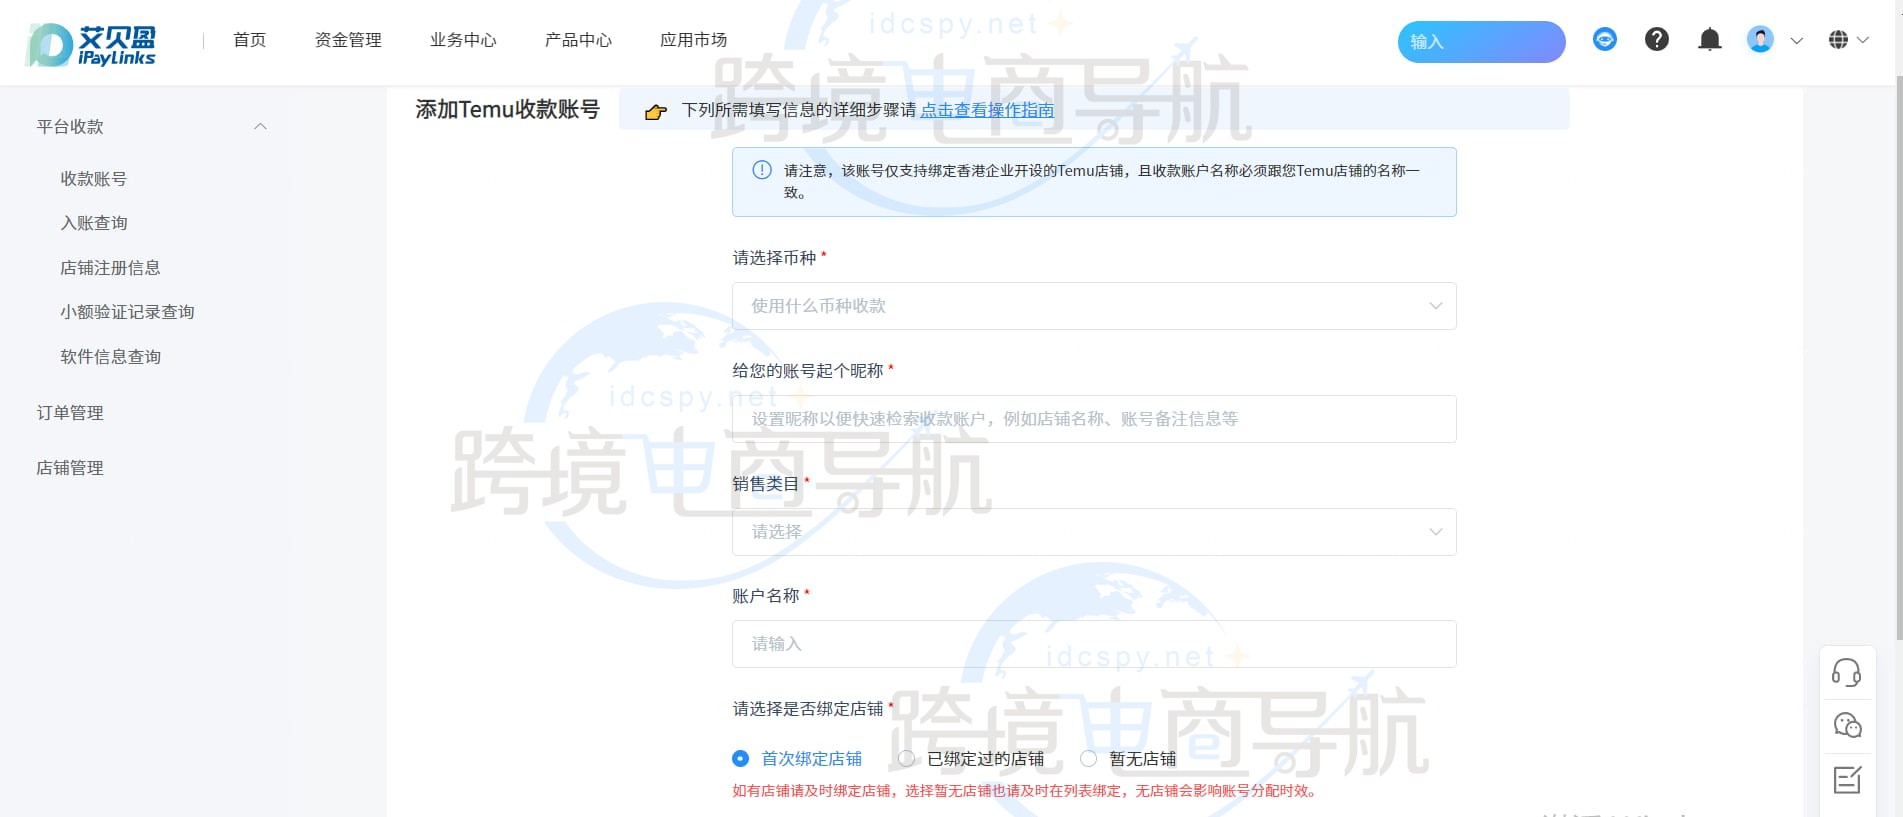The height and width of the screenshot is (817, 1903).
Task: Open the feedback note icon
Action: [1846, 779]
